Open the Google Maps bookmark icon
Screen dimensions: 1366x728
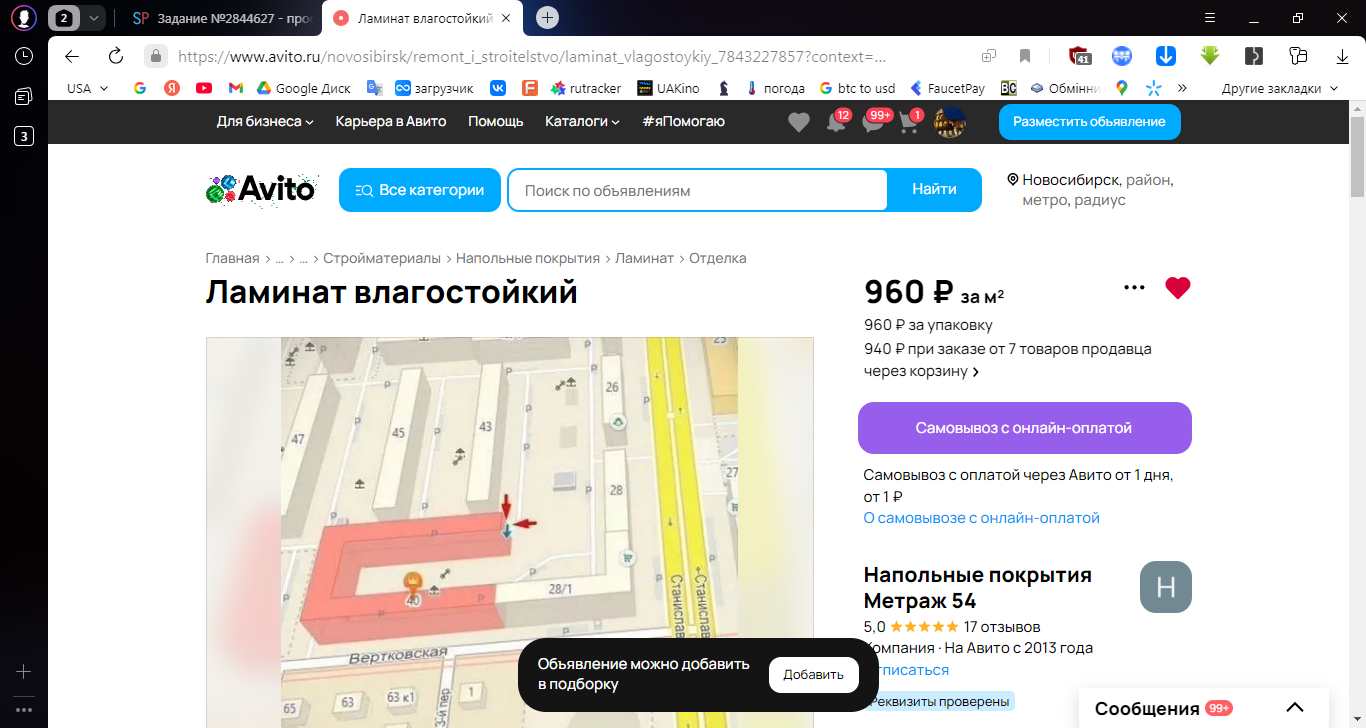coord(1122,88)
